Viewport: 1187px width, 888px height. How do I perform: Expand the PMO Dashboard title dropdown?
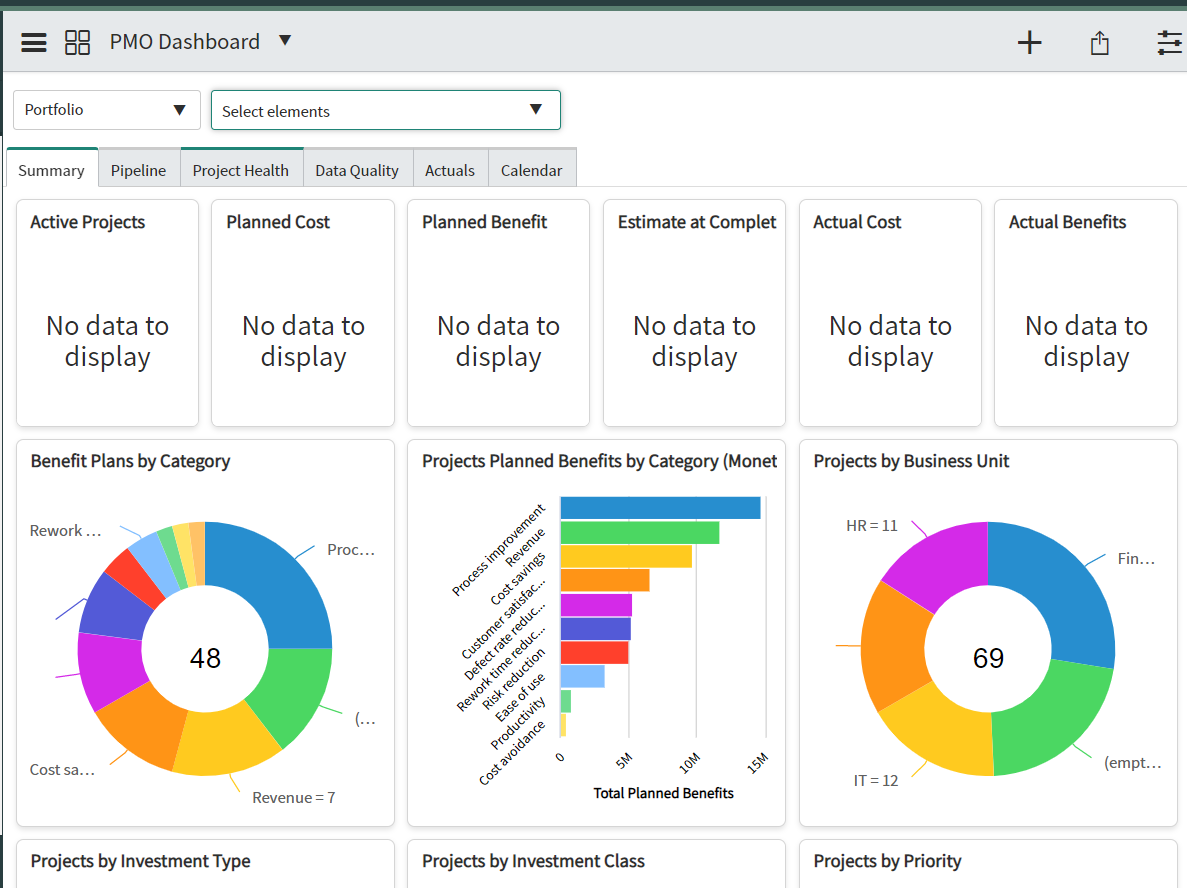(x=285, y=41)
